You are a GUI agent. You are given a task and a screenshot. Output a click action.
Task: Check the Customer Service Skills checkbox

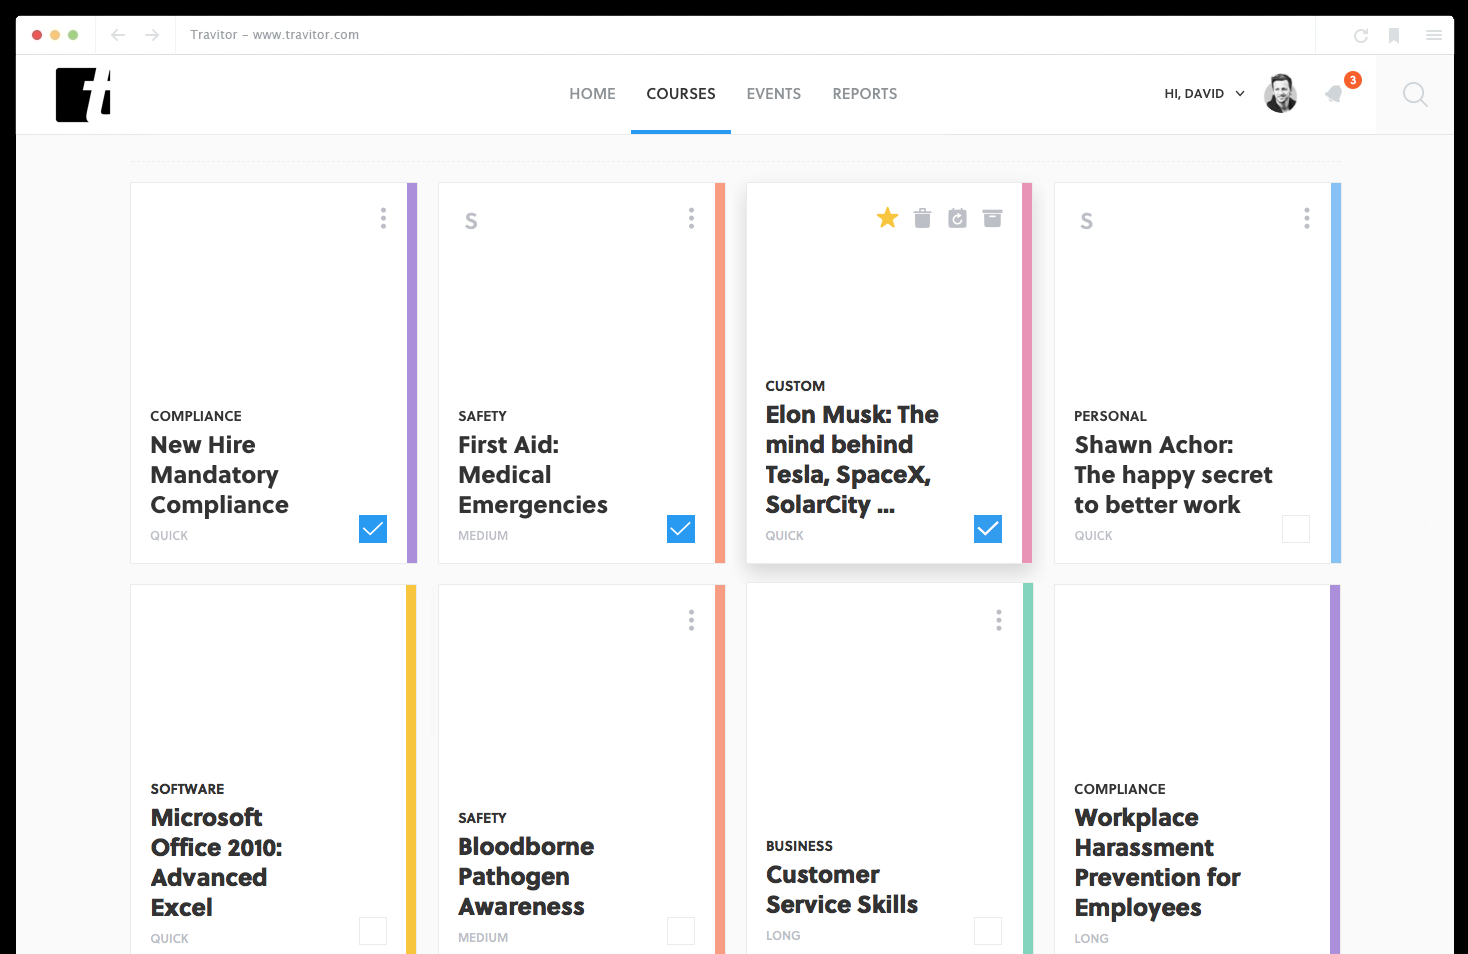coord(988,931)
